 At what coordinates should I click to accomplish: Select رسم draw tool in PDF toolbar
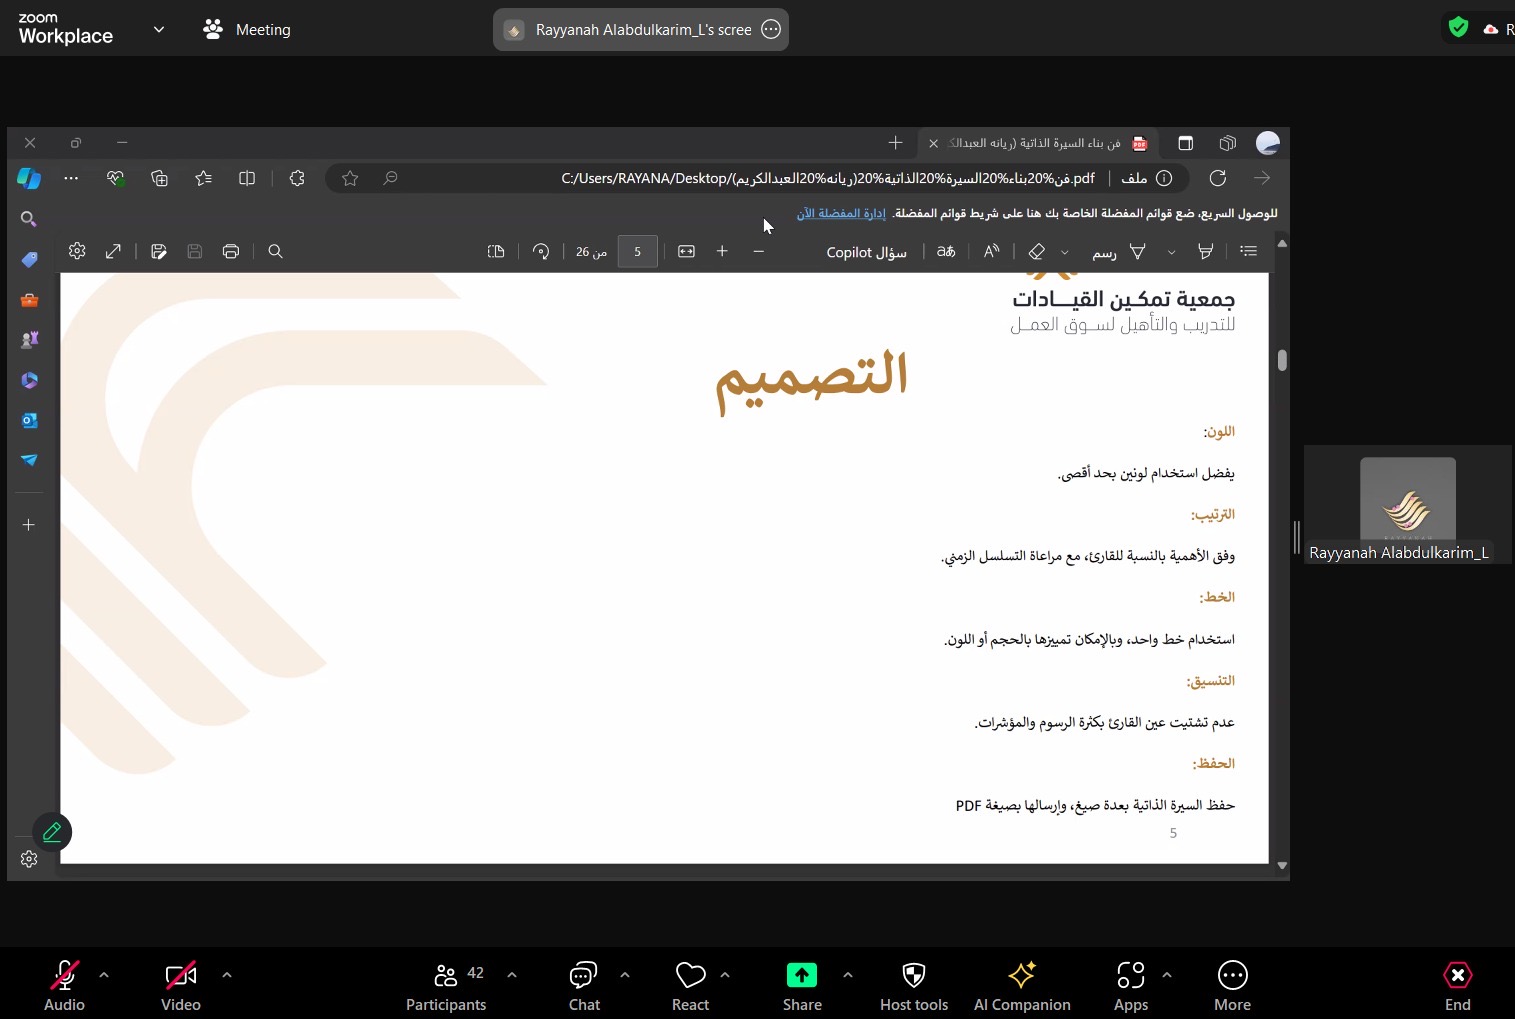click(1119, 252)
